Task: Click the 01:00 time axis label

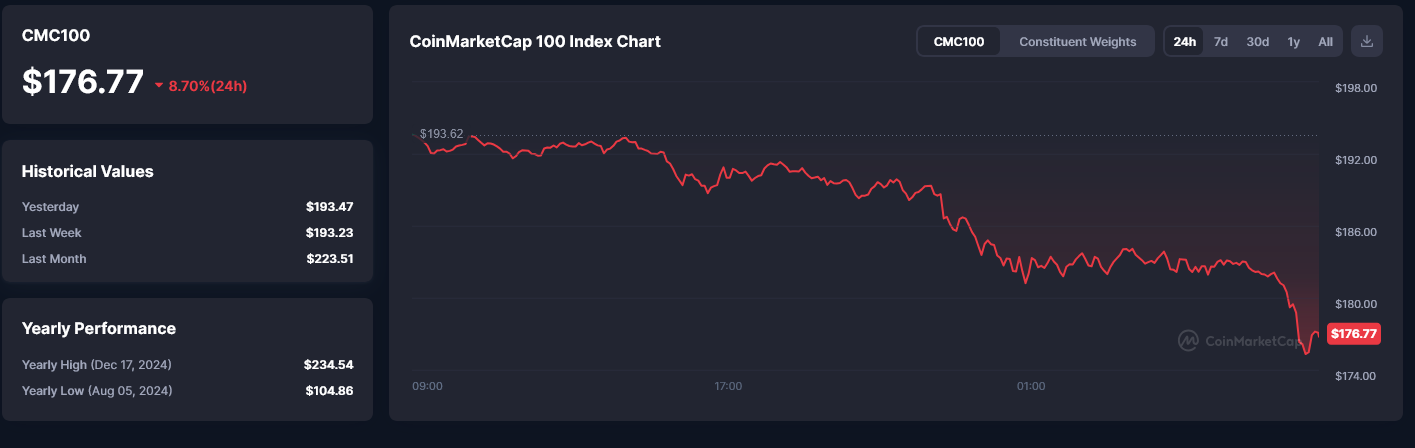Action: 1030,386
